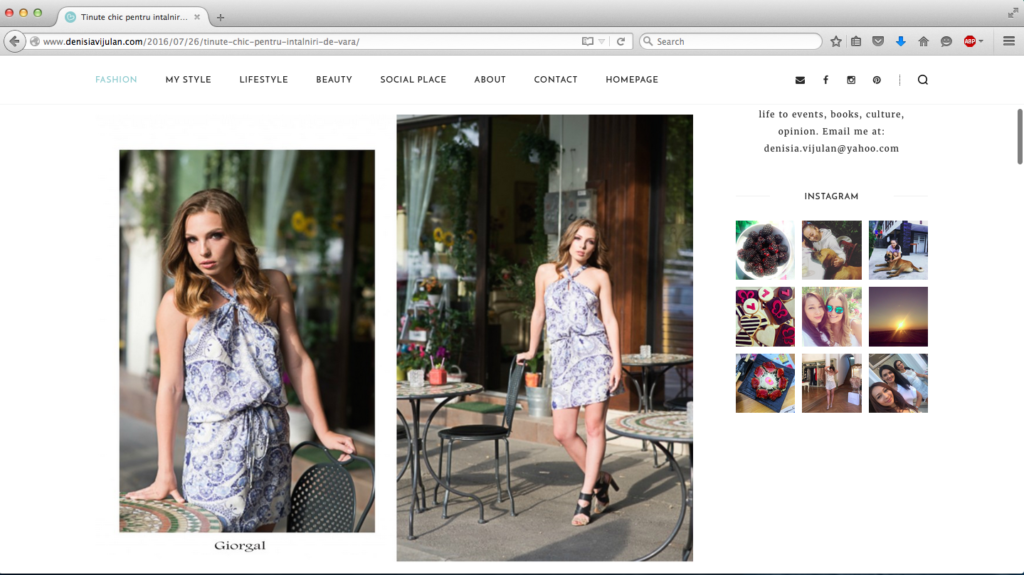Open a new browser tab with plus button
This screenshot has width=1024, height=575.
click(220, 17)
